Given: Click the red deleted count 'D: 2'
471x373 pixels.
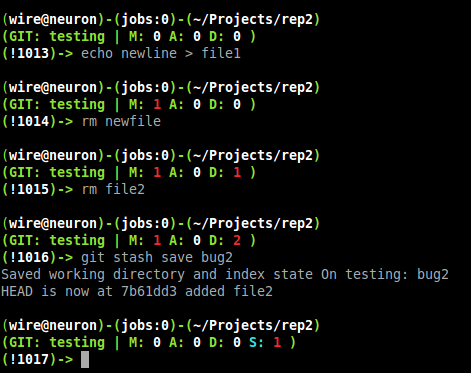Looking at the screenshot, I should pyautogui.click(x=225, y=240).
